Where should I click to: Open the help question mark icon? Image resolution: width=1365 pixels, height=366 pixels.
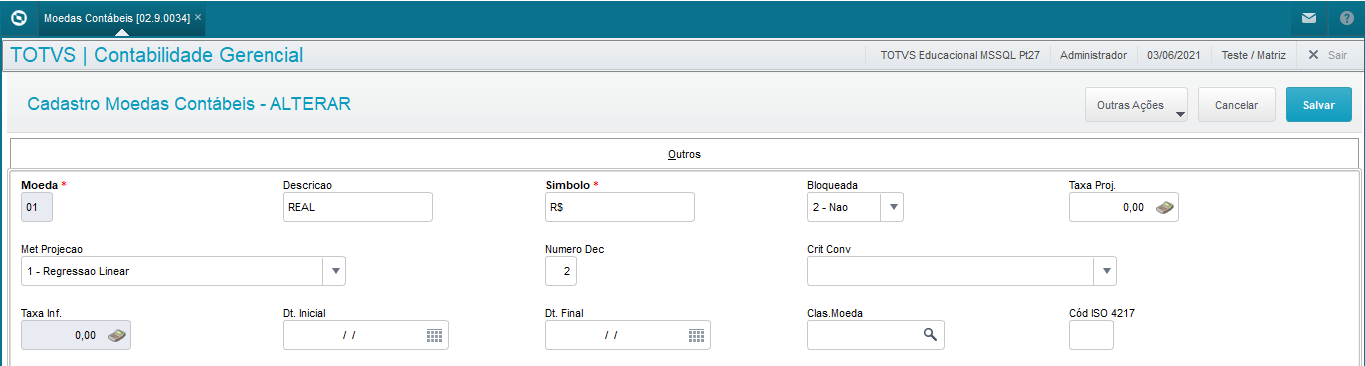(1346, 18)
